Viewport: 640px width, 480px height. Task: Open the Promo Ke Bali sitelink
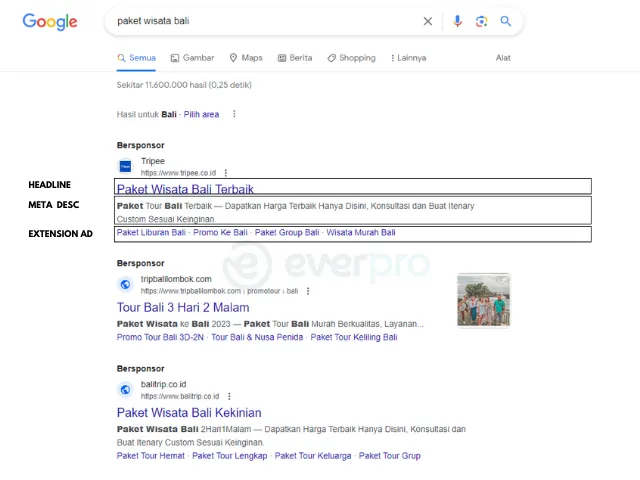click(x=220, y=232)
